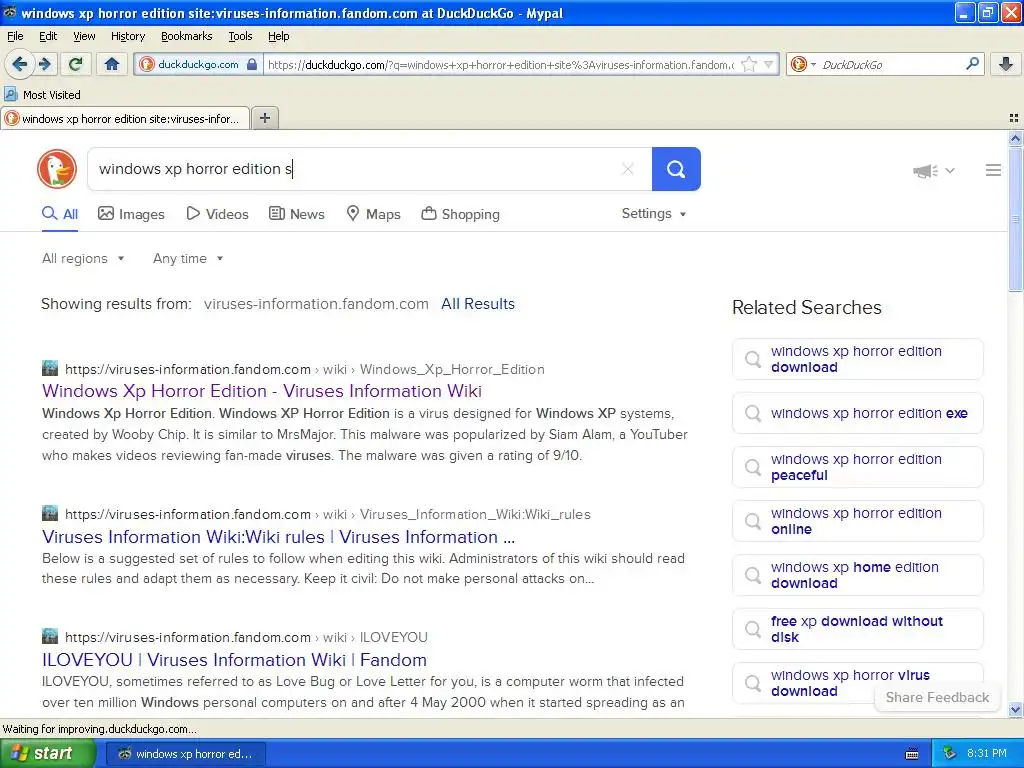
Task: Search related: xp home edition download
Action: pos(857,575)
